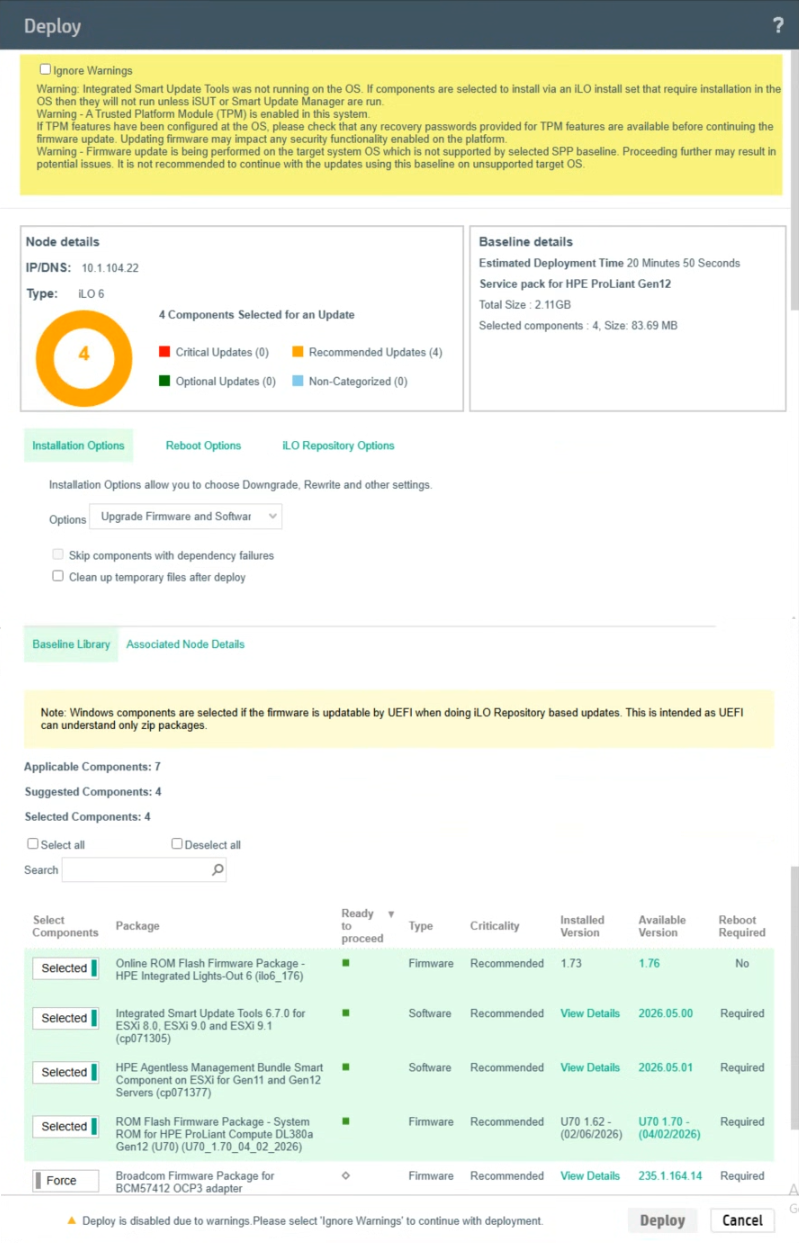799x1247 pixels.
Task: Open the Associated Node Details tab
Action: [185, 644]
